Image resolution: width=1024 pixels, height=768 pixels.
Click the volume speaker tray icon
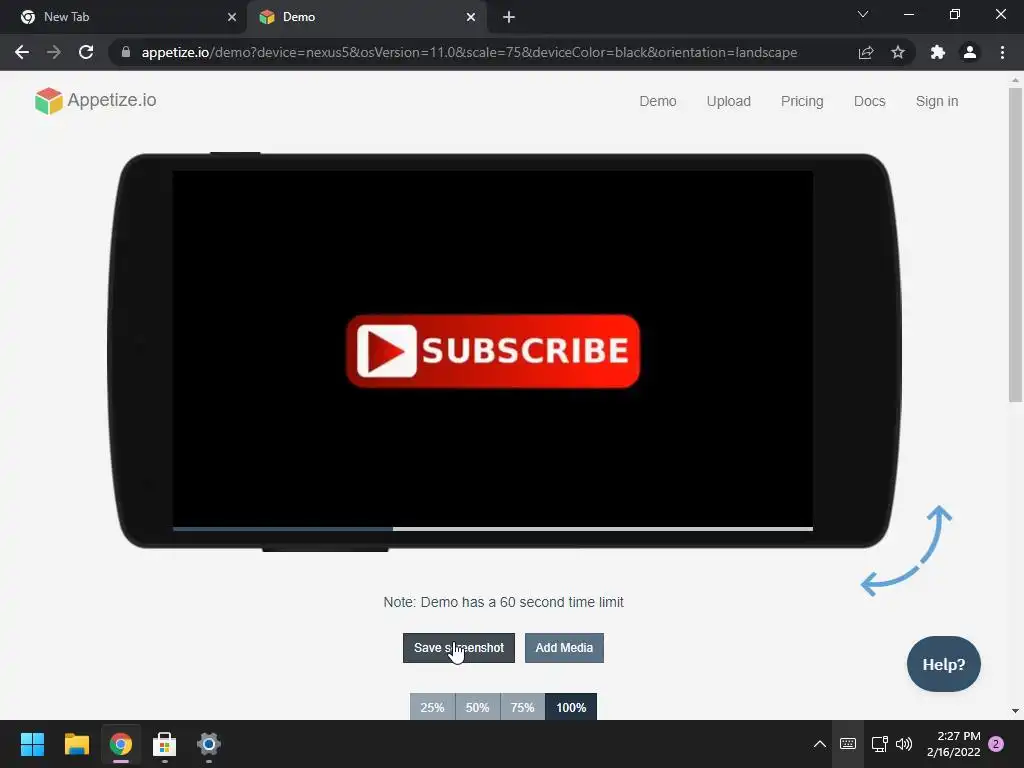click(x=904, y=744)
